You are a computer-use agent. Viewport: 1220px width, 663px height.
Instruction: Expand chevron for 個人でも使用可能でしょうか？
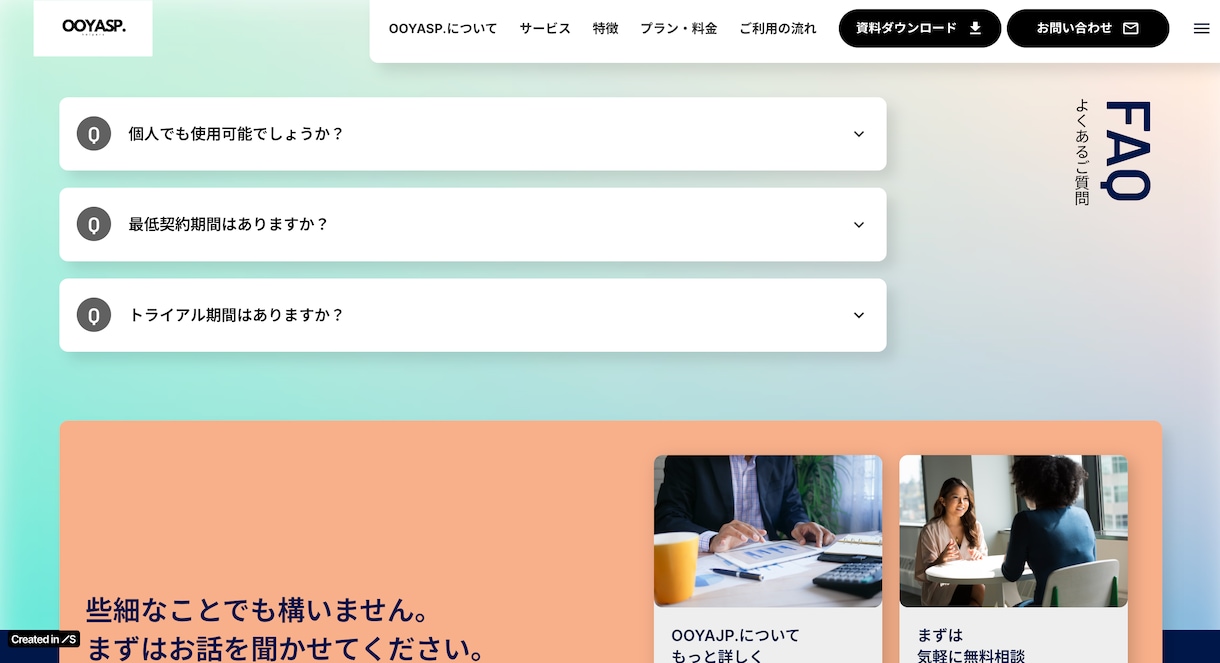858,134
